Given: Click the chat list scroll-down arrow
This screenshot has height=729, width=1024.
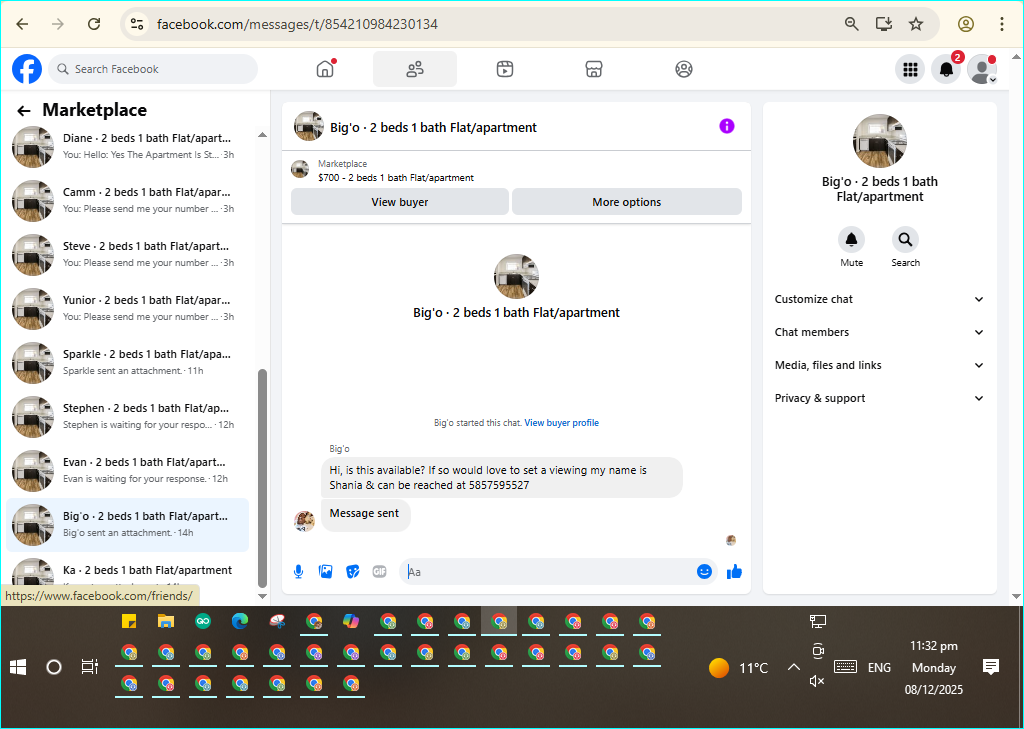Looking at the screenshot, I should coord(263,596).
